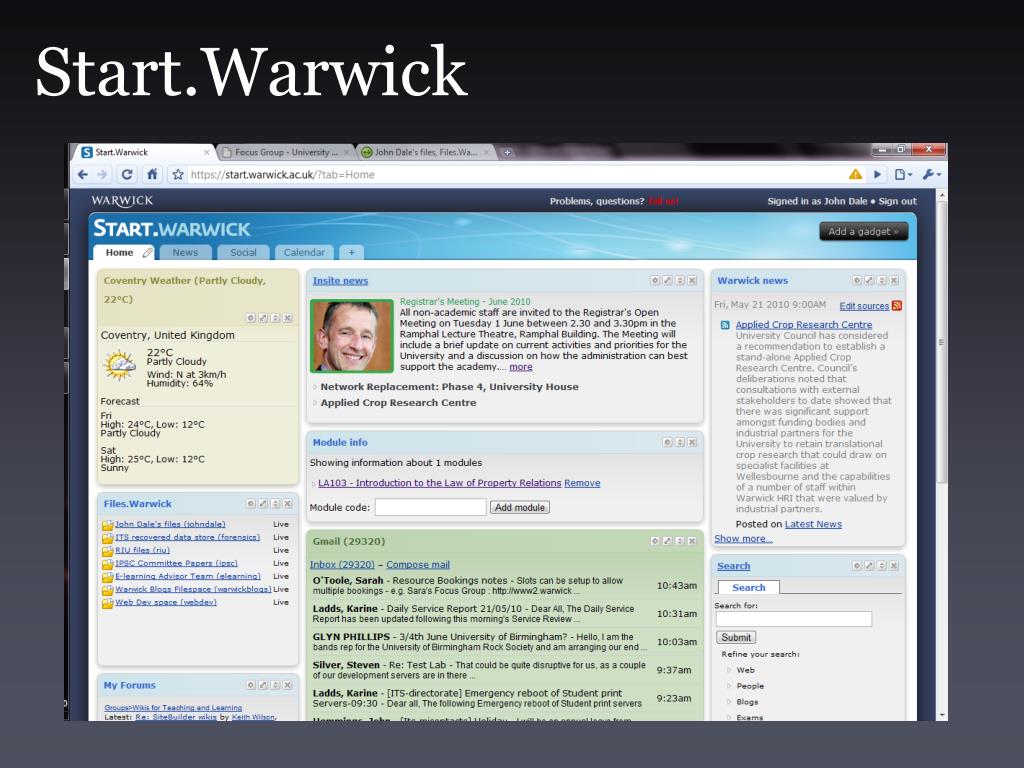
Task: Close the Files.Warwick gadget
Action: (x=287, y=504)
